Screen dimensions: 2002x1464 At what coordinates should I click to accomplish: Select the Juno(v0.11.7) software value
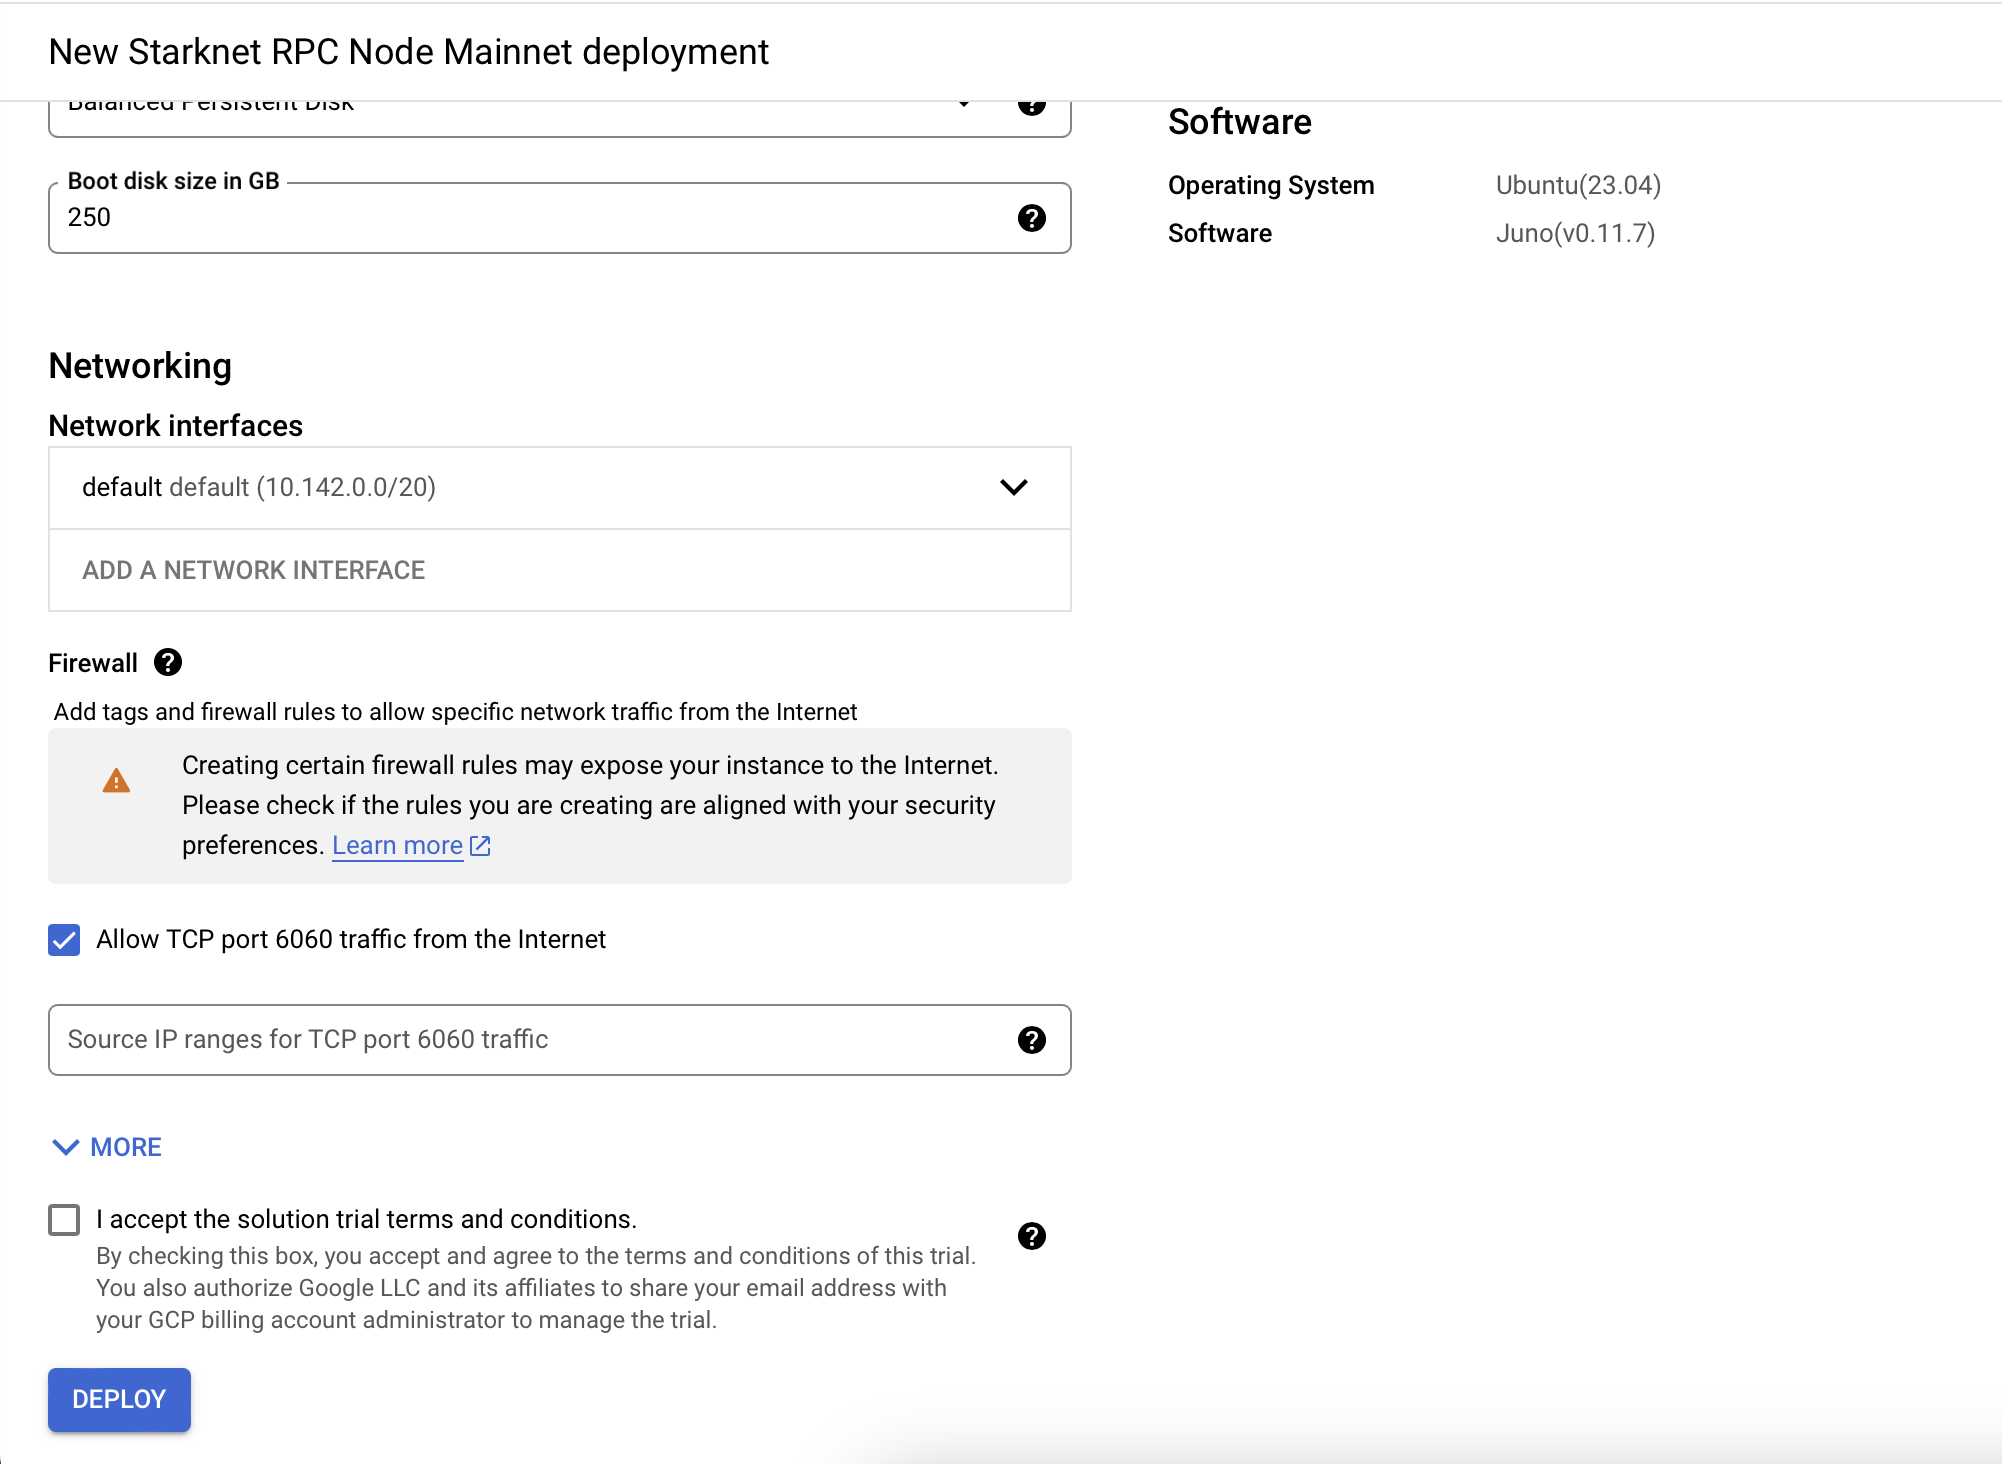click(x=1575, y=233)
